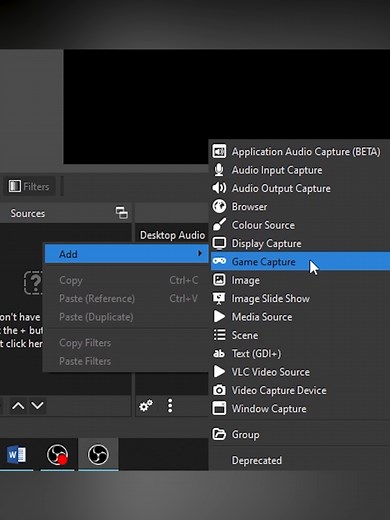
Task: Click the Image Slide Show icon
Action: 219,298
